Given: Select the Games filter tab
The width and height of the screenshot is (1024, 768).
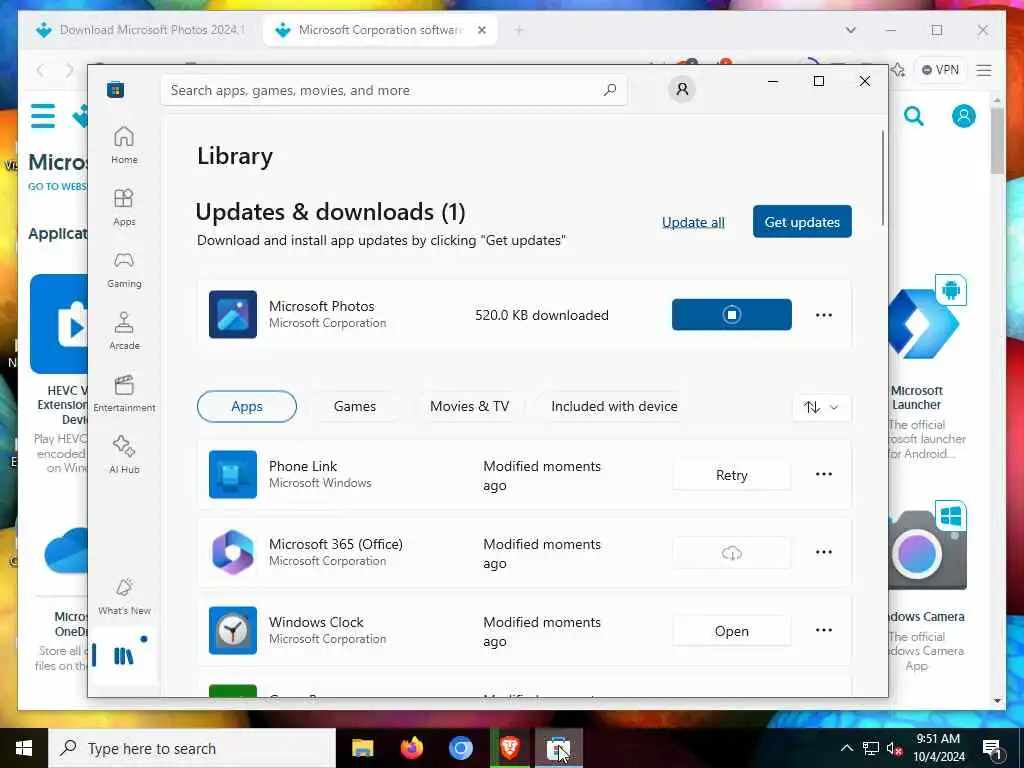Looking at the screenshot, I should coord(355,406).
